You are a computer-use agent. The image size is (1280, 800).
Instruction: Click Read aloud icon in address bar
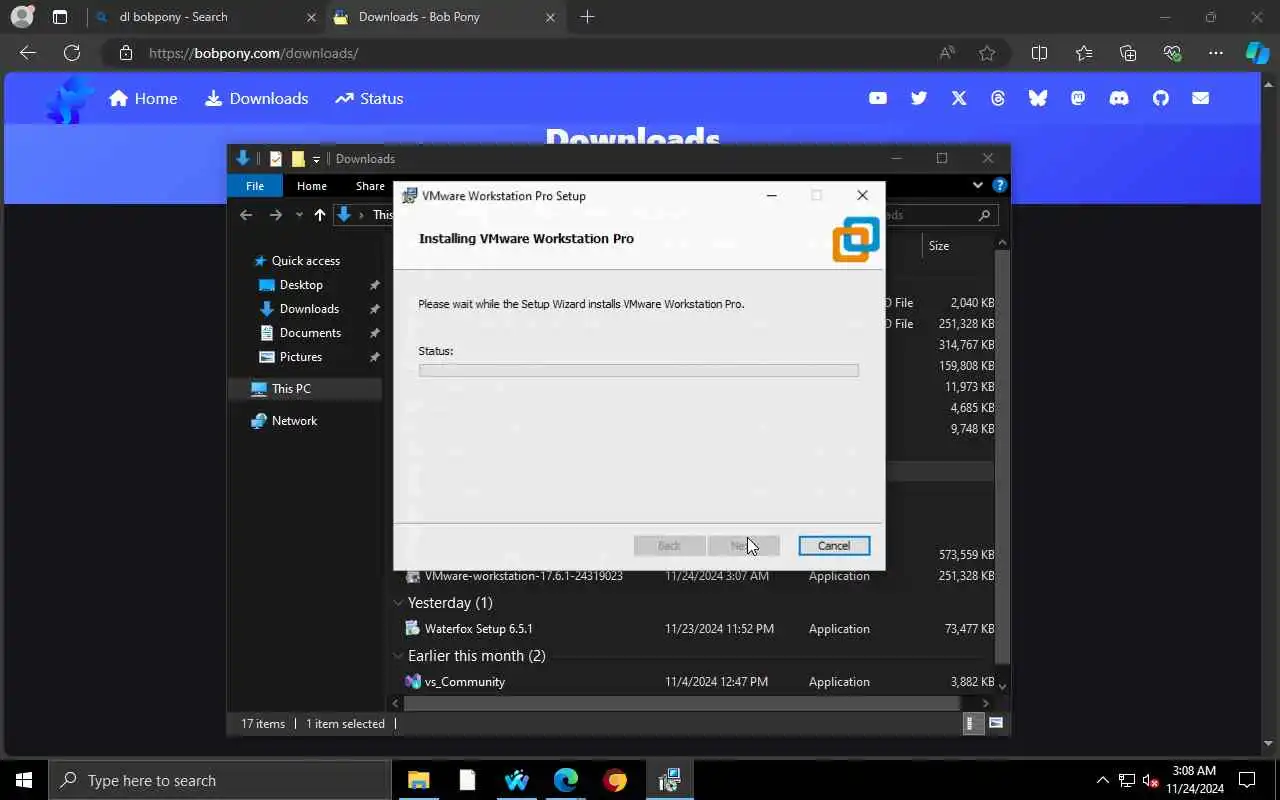point(947,53)
